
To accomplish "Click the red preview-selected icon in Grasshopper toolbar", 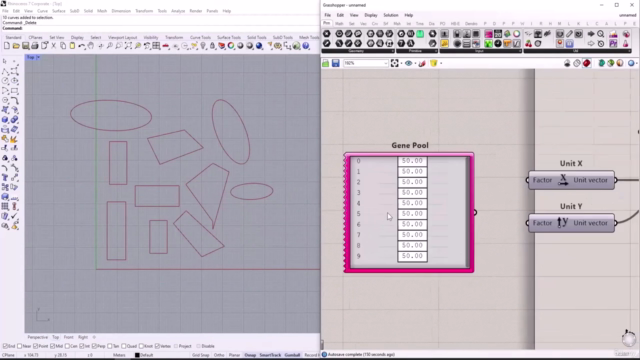I will tap(587, 63).
